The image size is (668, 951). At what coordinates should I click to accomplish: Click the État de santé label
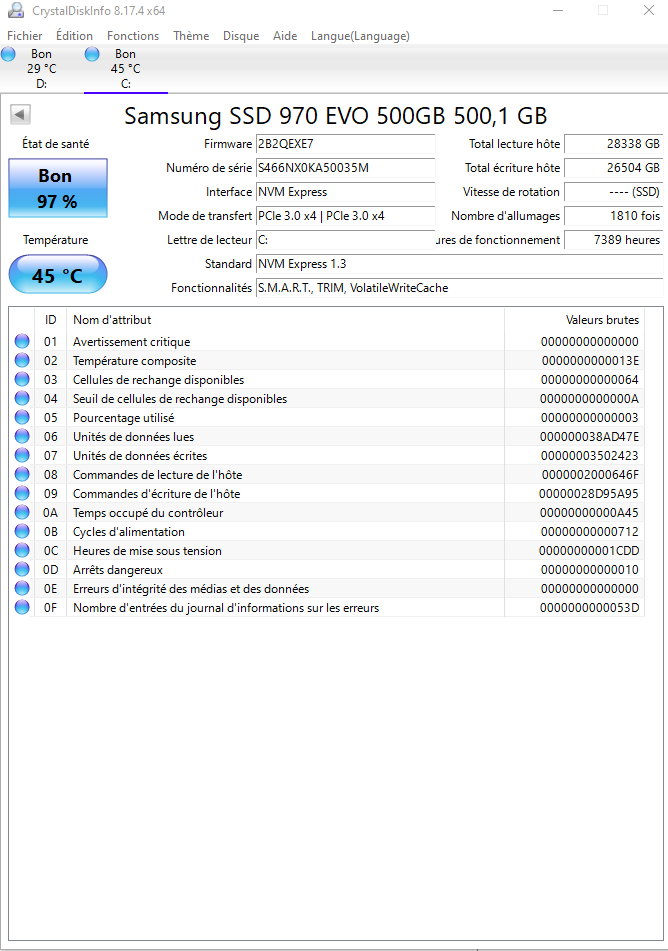56,144
